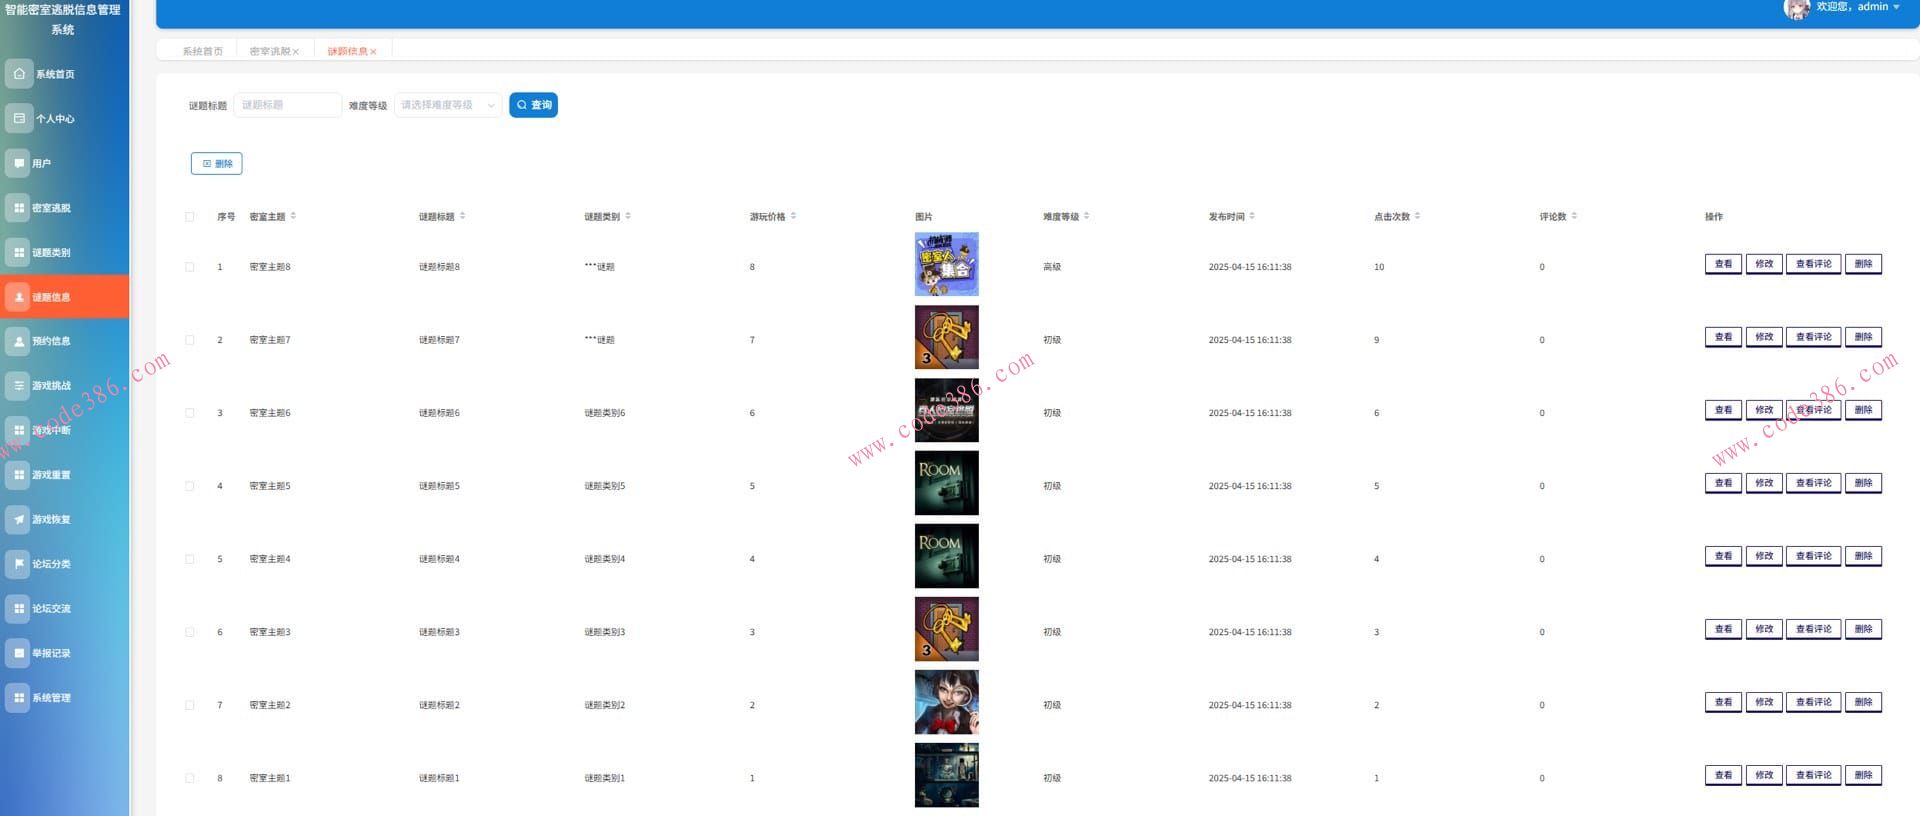
Task: Open 密室逃脱 grid icon in sidebar
Action: 18,208
